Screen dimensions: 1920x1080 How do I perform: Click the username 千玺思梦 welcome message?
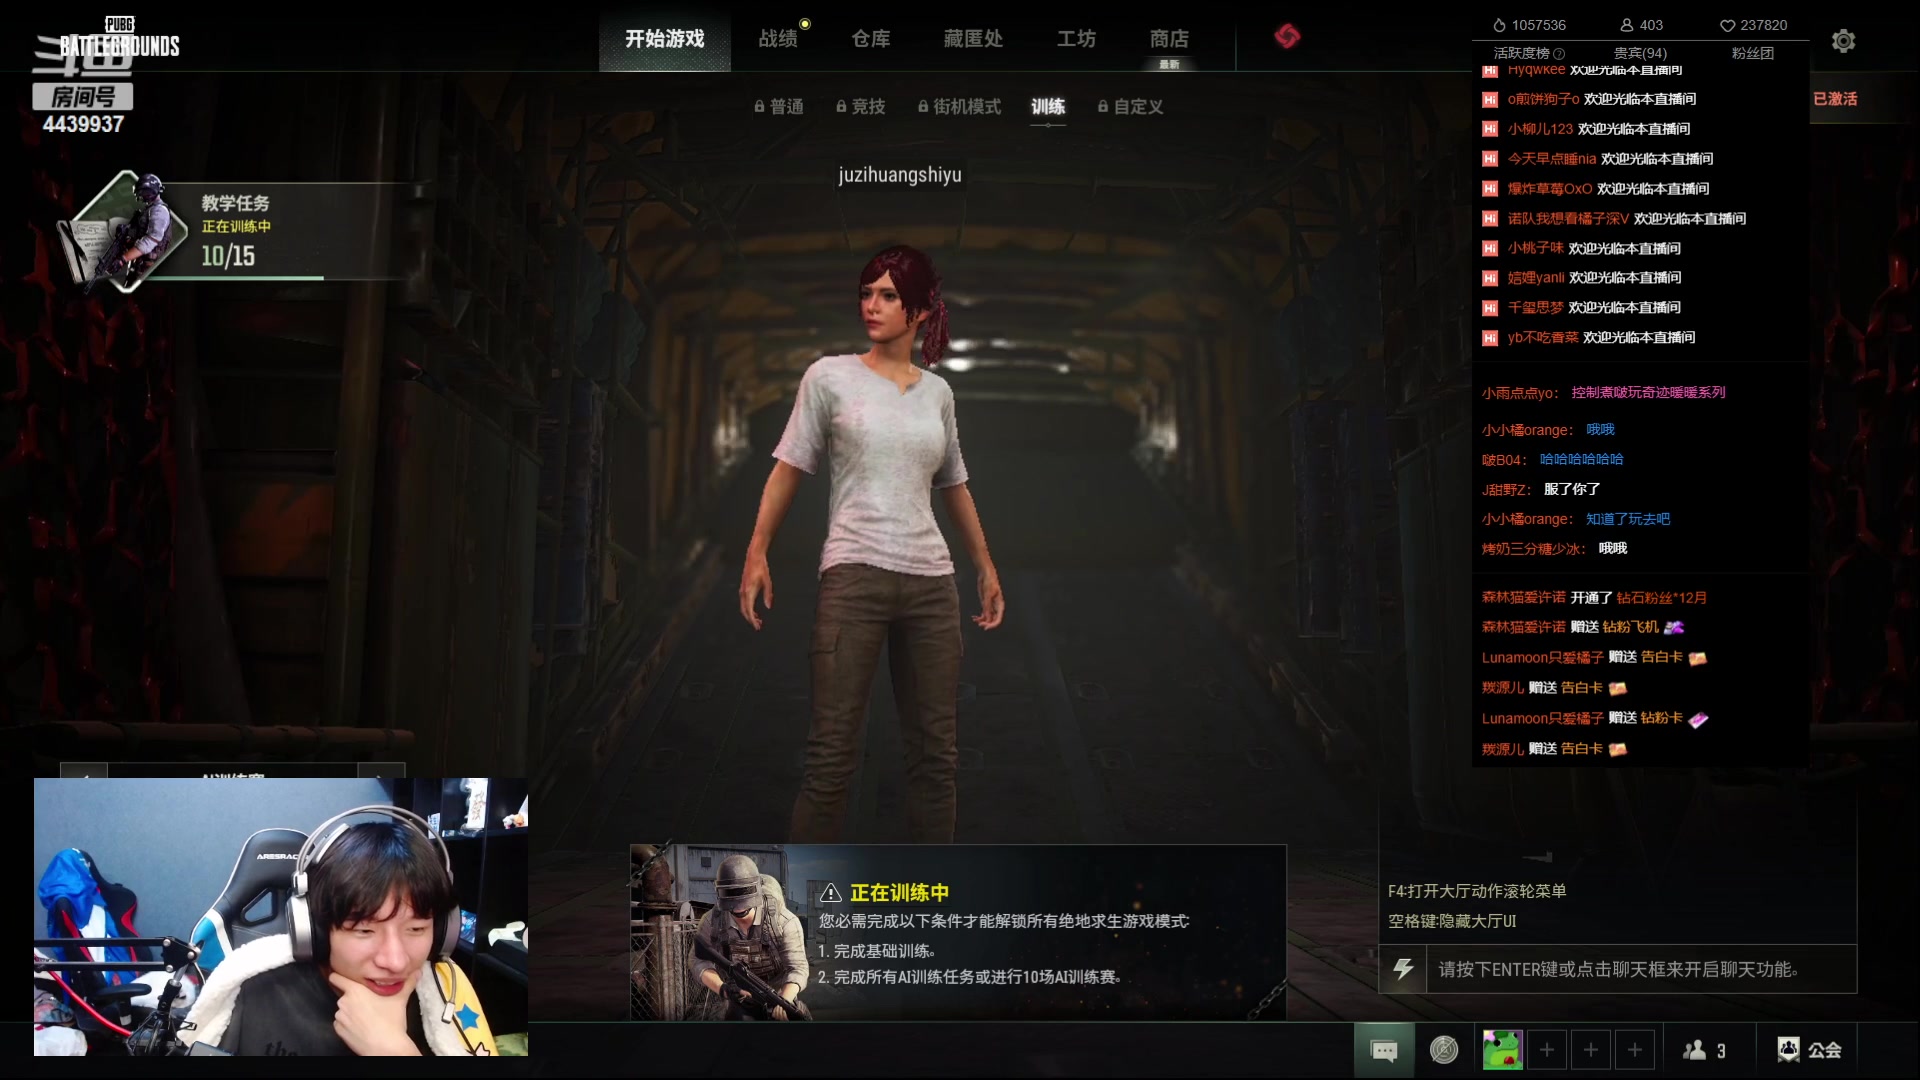tap(1535, 308)
